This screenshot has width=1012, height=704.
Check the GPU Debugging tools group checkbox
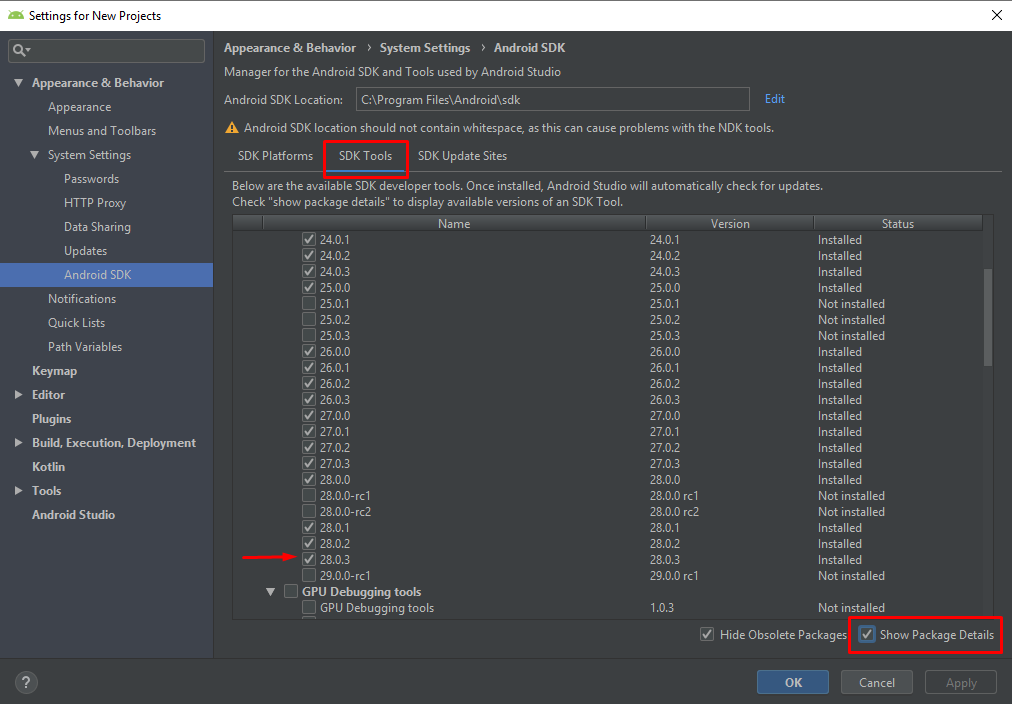tap(291, 592)
